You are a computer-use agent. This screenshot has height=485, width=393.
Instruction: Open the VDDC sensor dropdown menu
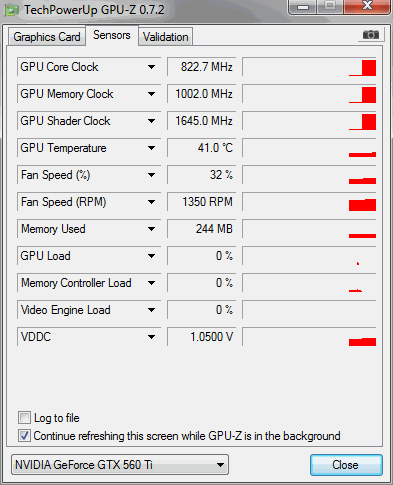pyautogui.click(x=151, y=337)
